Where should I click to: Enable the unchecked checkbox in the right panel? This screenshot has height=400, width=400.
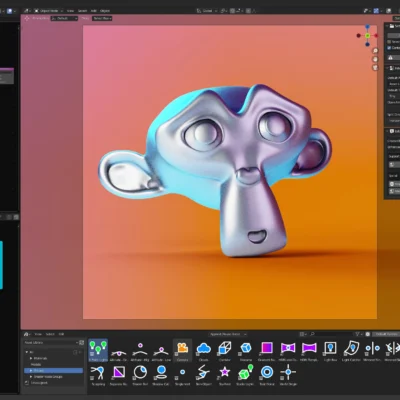pyautogui.click(x=389, y=42)
